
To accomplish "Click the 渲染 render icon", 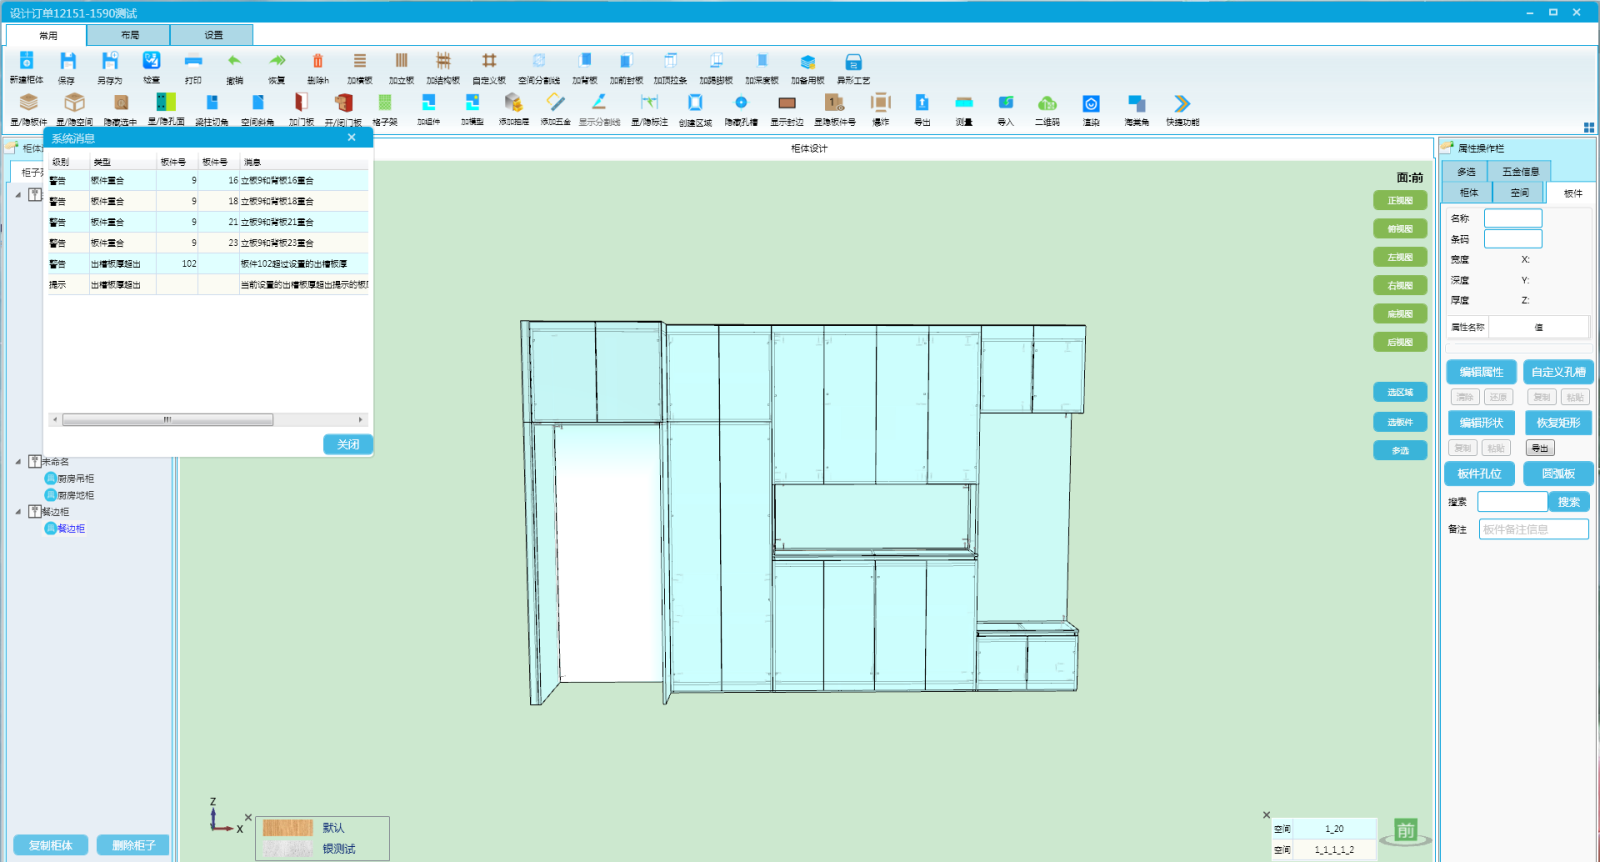I will (x=1091, y=104).
